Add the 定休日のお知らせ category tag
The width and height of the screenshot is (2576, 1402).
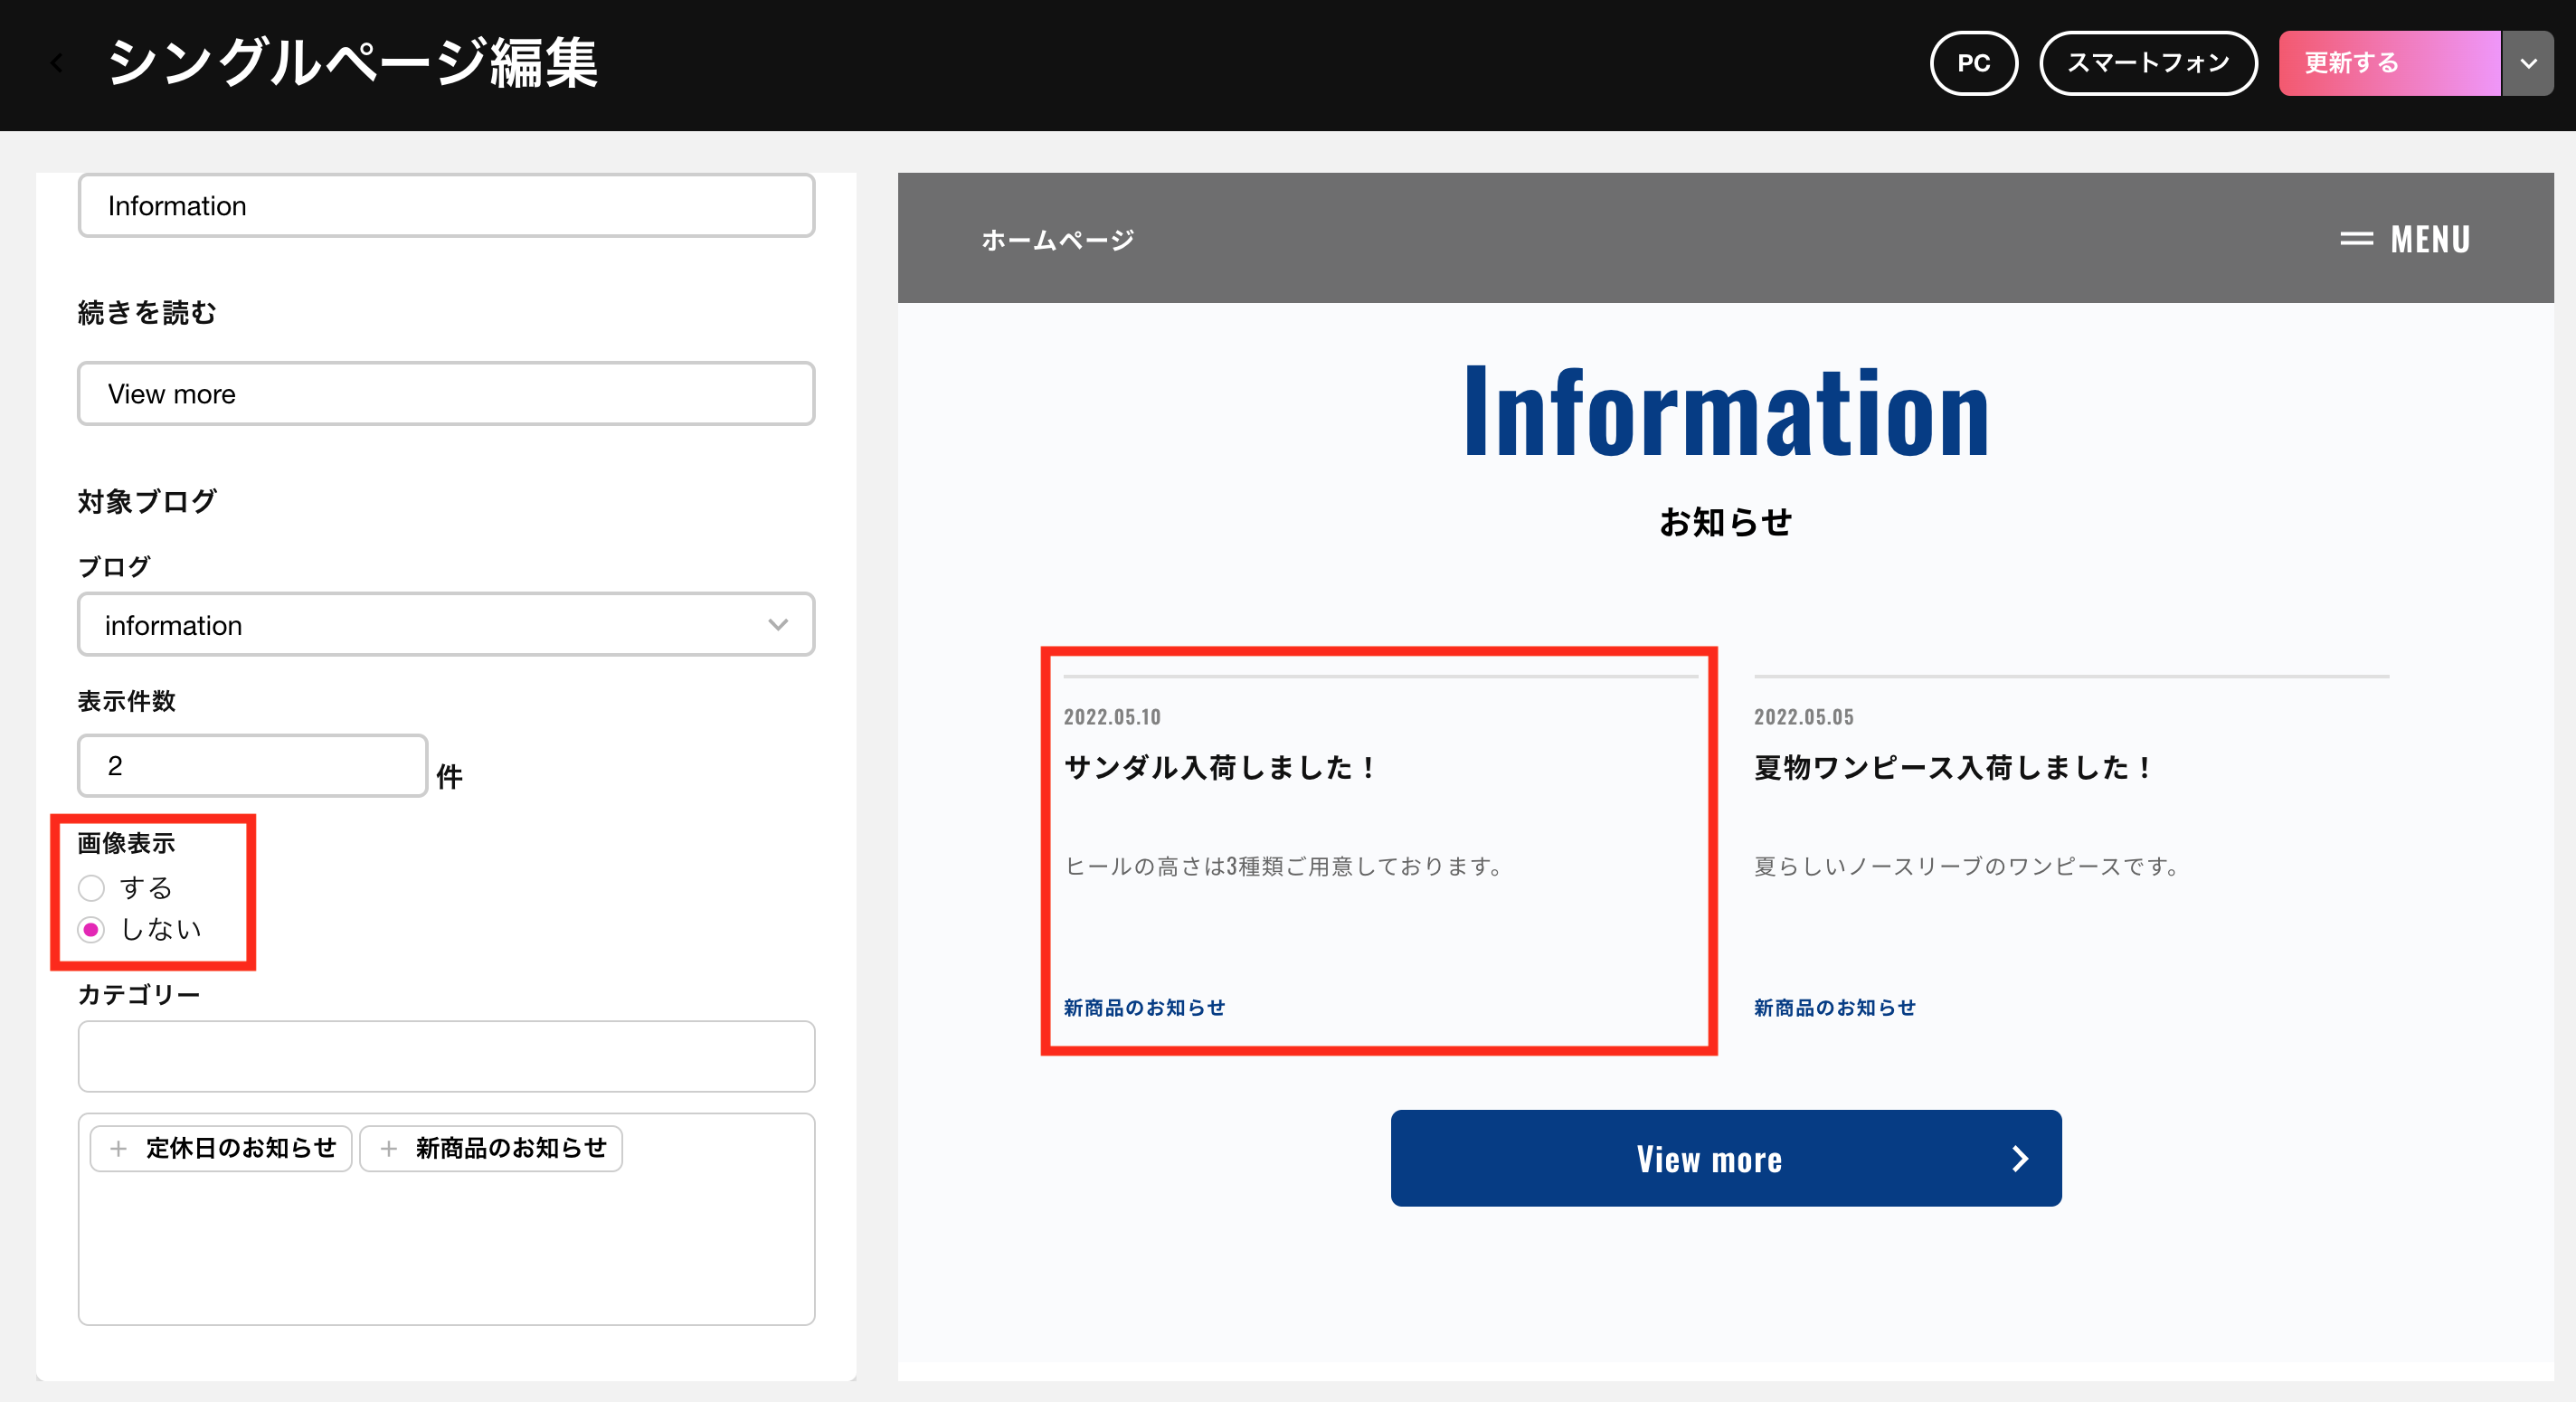tap(221, 1148)
